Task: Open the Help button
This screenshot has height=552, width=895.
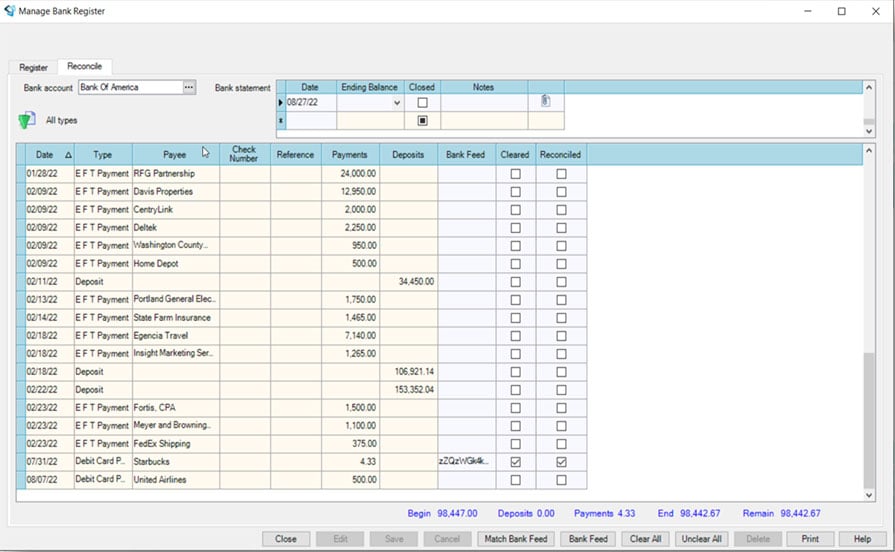Action: click(x=862, y=539)
